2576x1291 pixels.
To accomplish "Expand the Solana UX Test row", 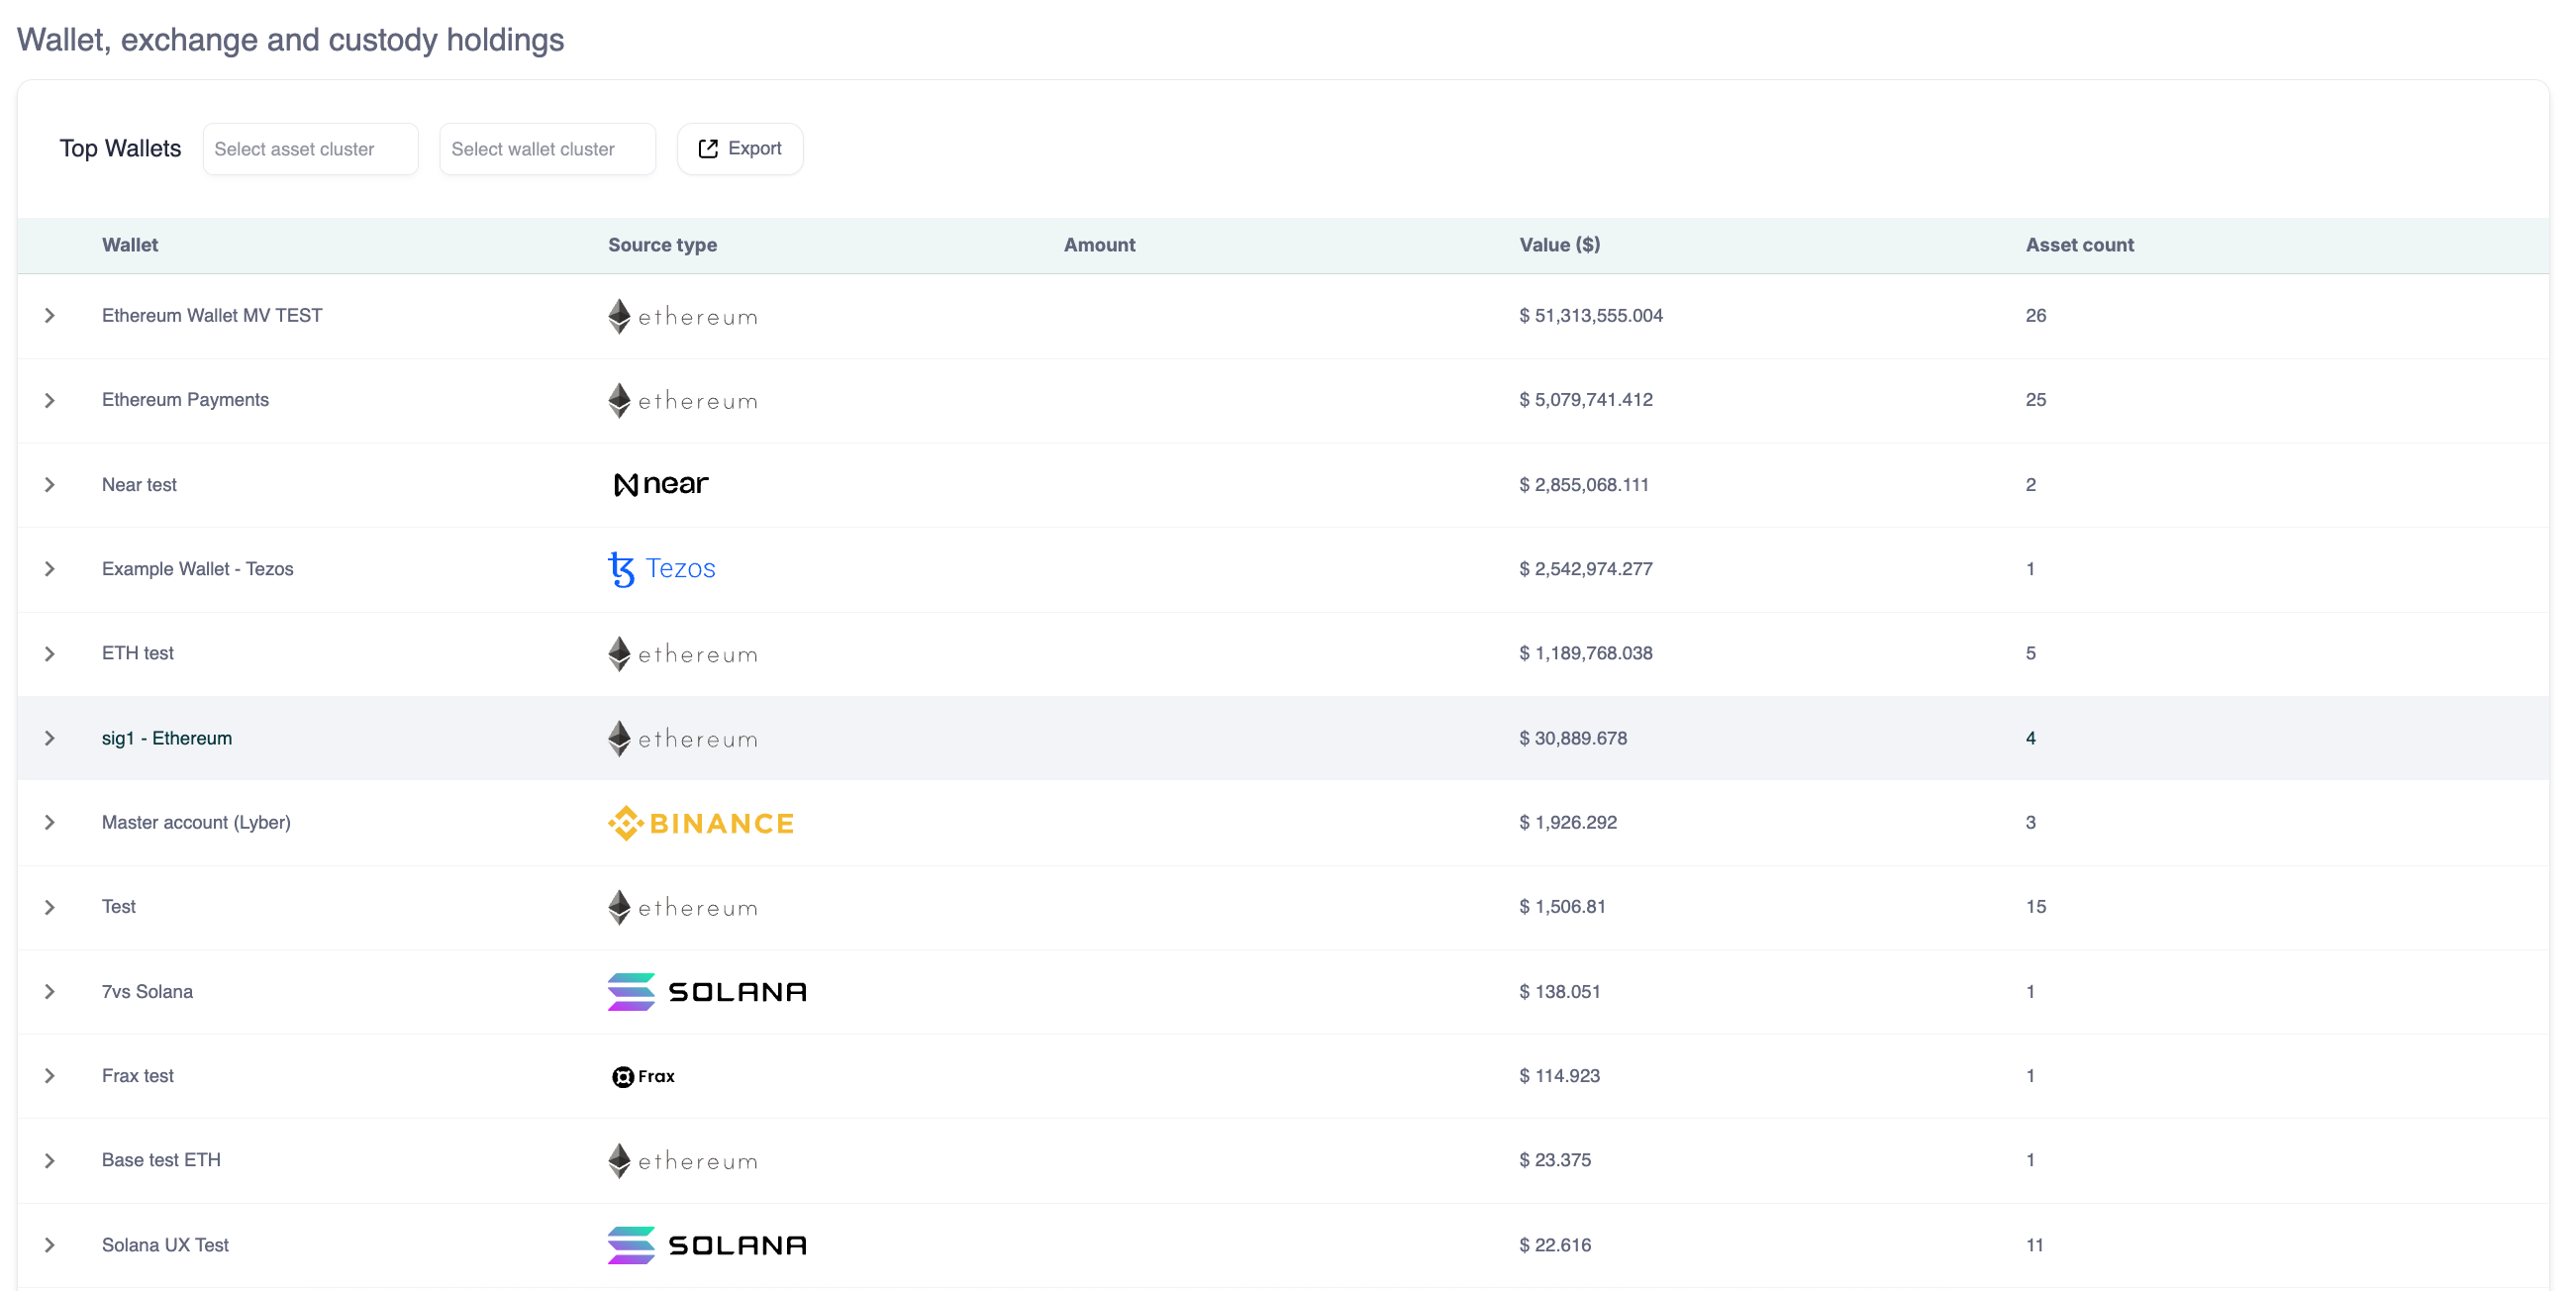I will pyautogui.click(x=49, y=1245).
